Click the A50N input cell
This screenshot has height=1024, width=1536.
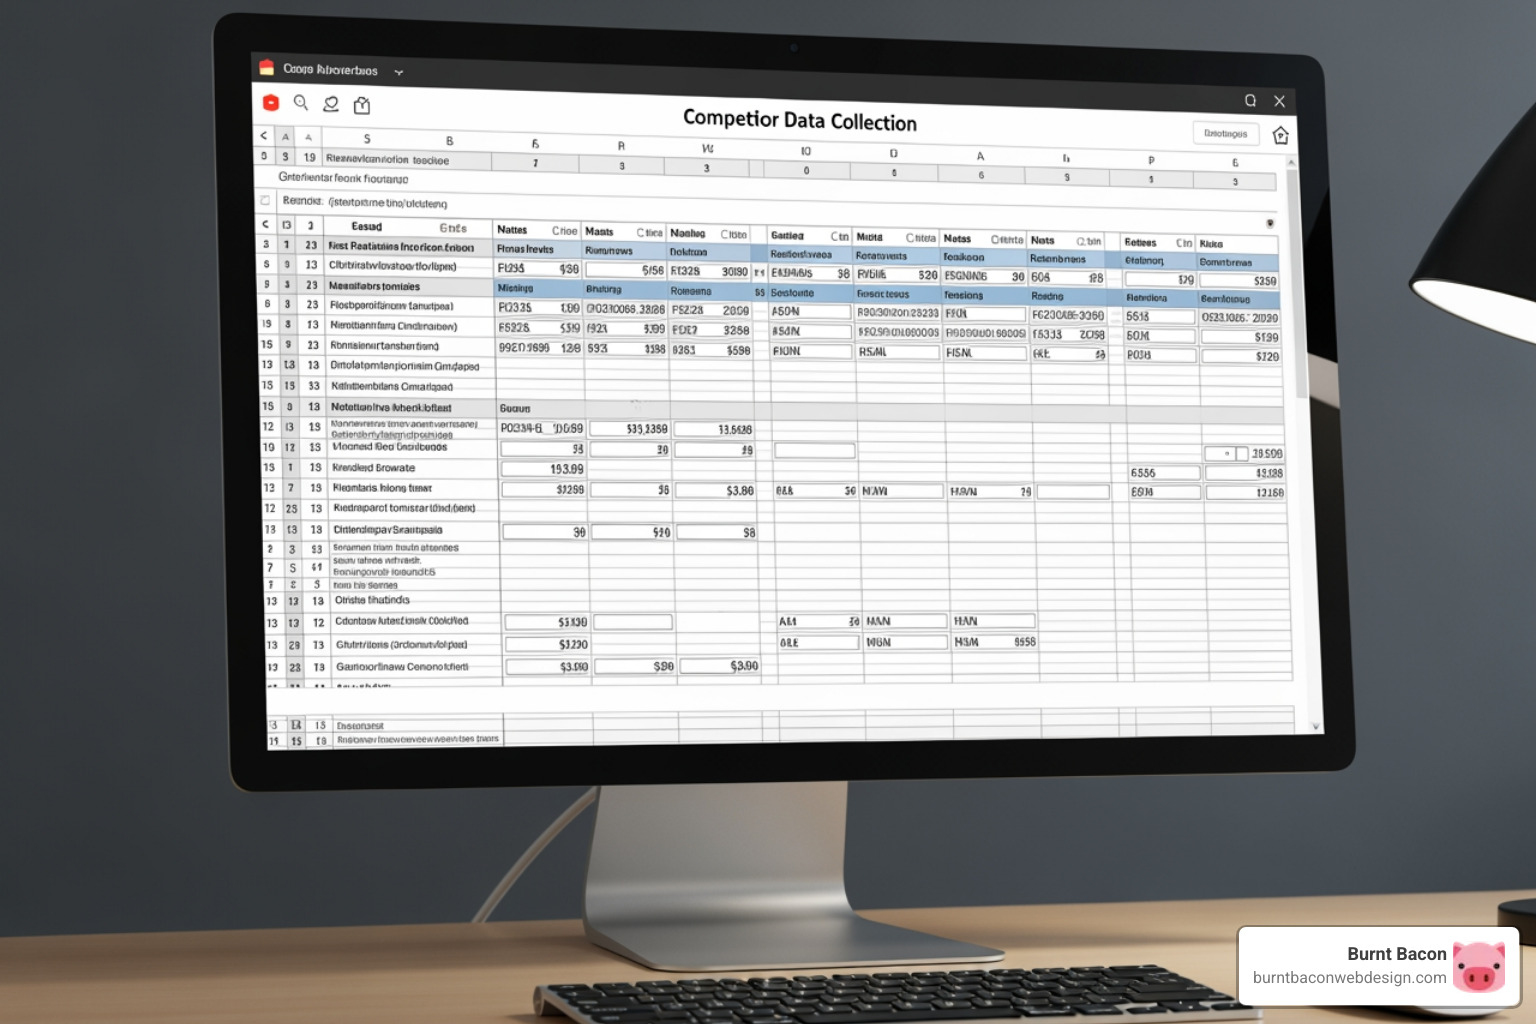click(x=810, y=311)
